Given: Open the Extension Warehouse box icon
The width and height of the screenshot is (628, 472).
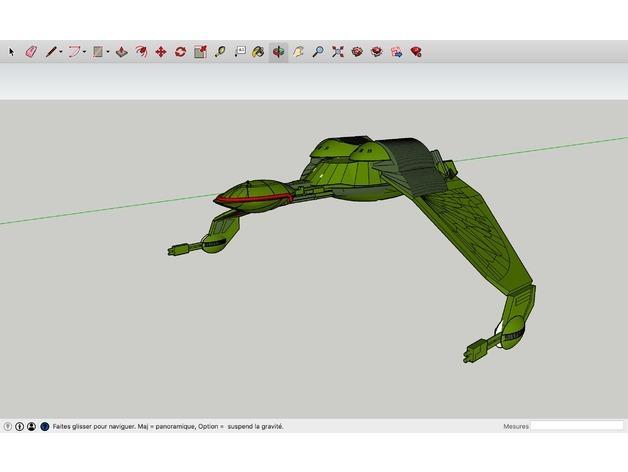Looking at the screenshot, I should click(x=377, y=52).
